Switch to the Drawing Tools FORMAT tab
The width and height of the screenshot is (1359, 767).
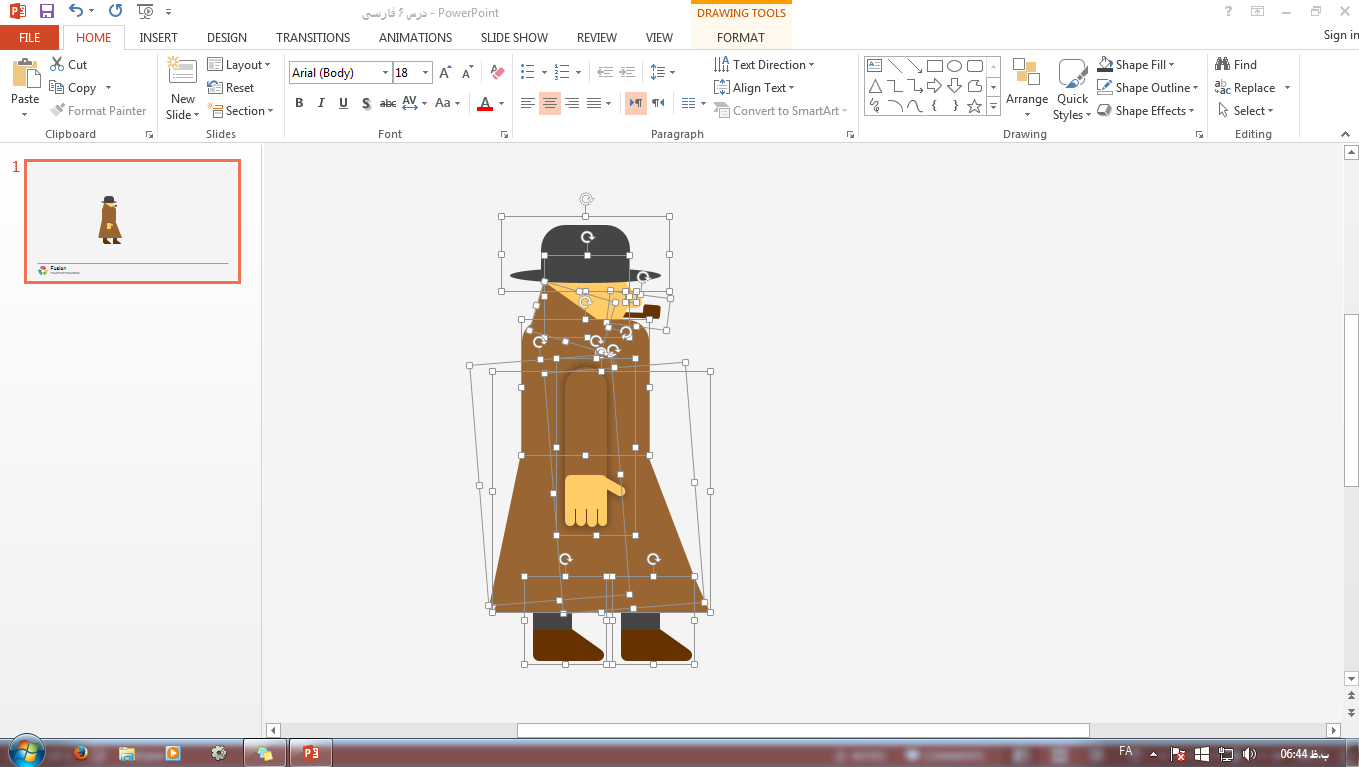(x=741, y=38)
